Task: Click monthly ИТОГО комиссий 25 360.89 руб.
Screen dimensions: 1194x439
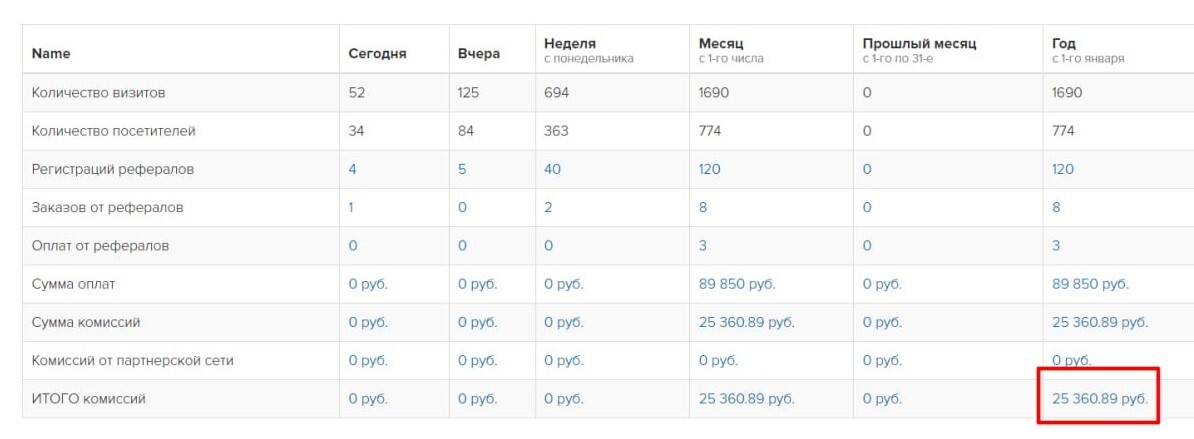Action: [x=746, y=398]
